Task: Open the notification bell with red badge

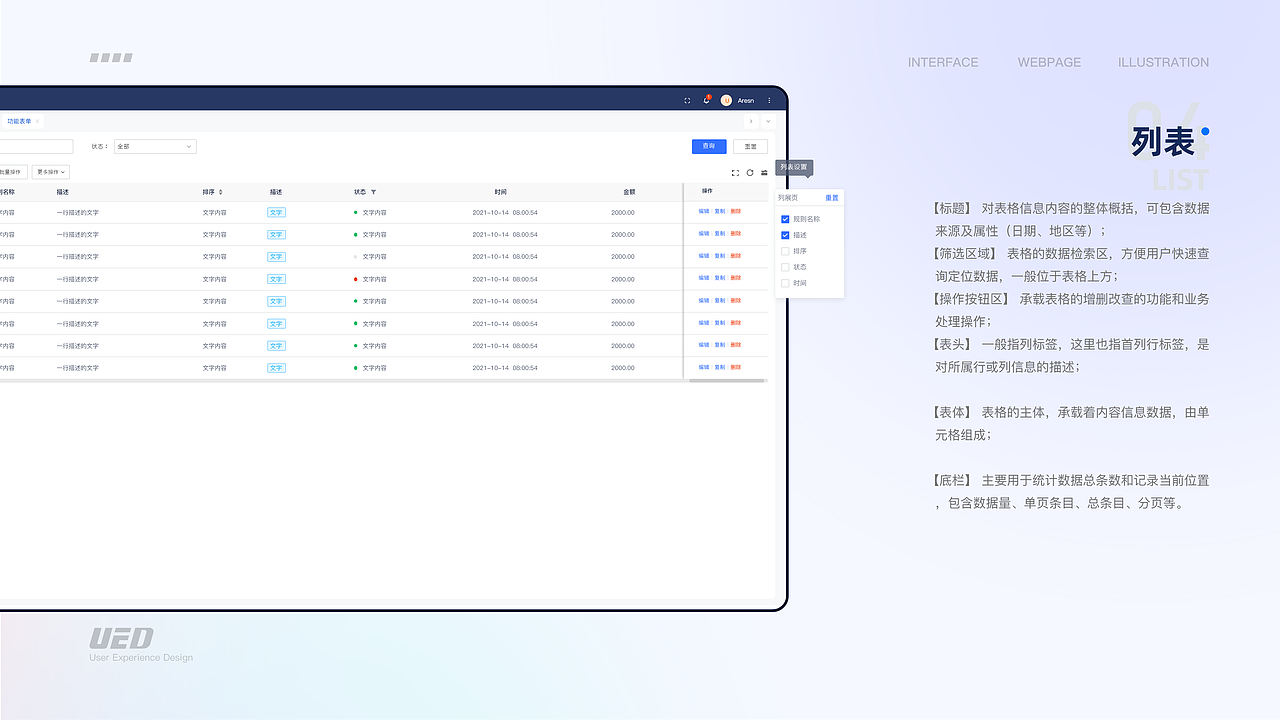Action: coord(707,101)
